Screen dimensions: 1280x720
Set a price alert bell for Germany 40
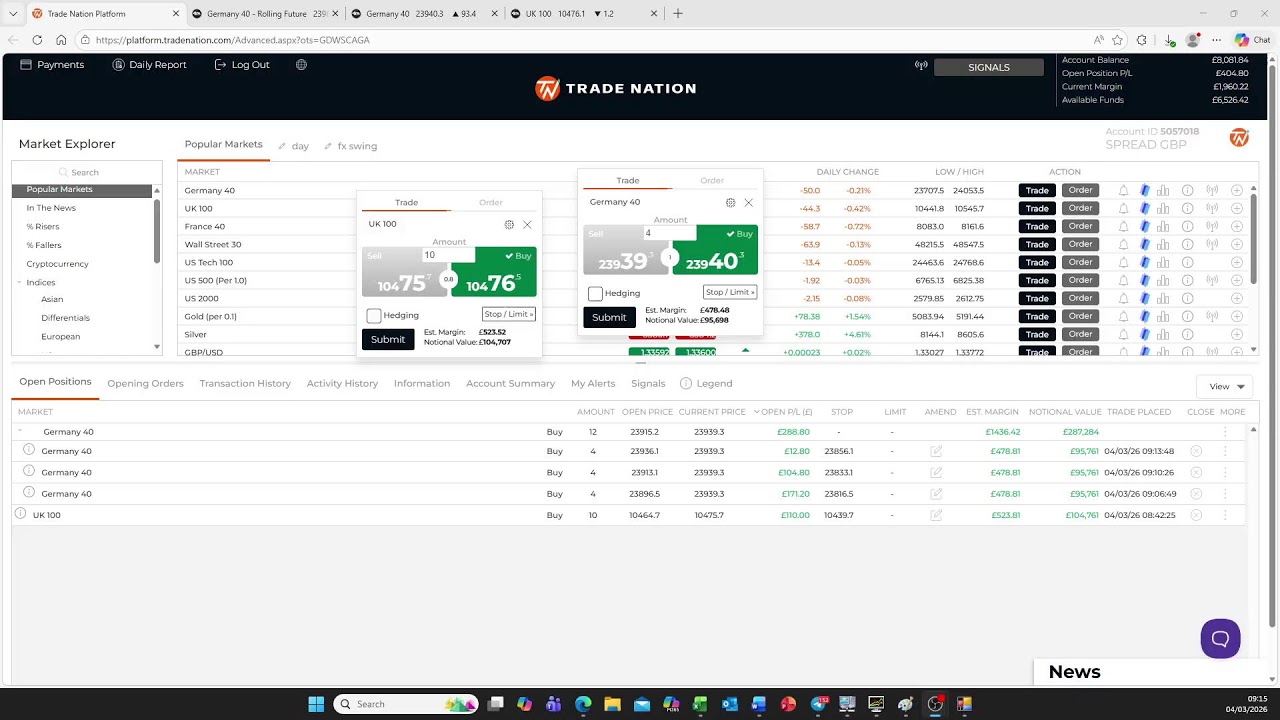pyautogui.click(x=1123, y=190)
